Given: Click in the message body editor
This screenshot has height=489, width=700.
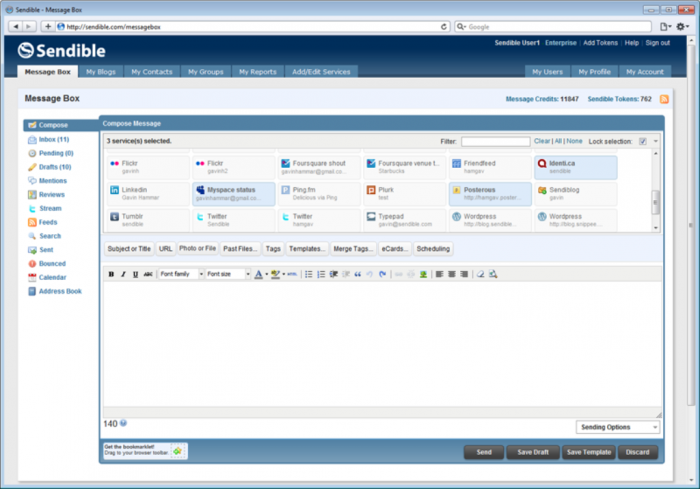Looking at the screenshot, I should (382, 344).
